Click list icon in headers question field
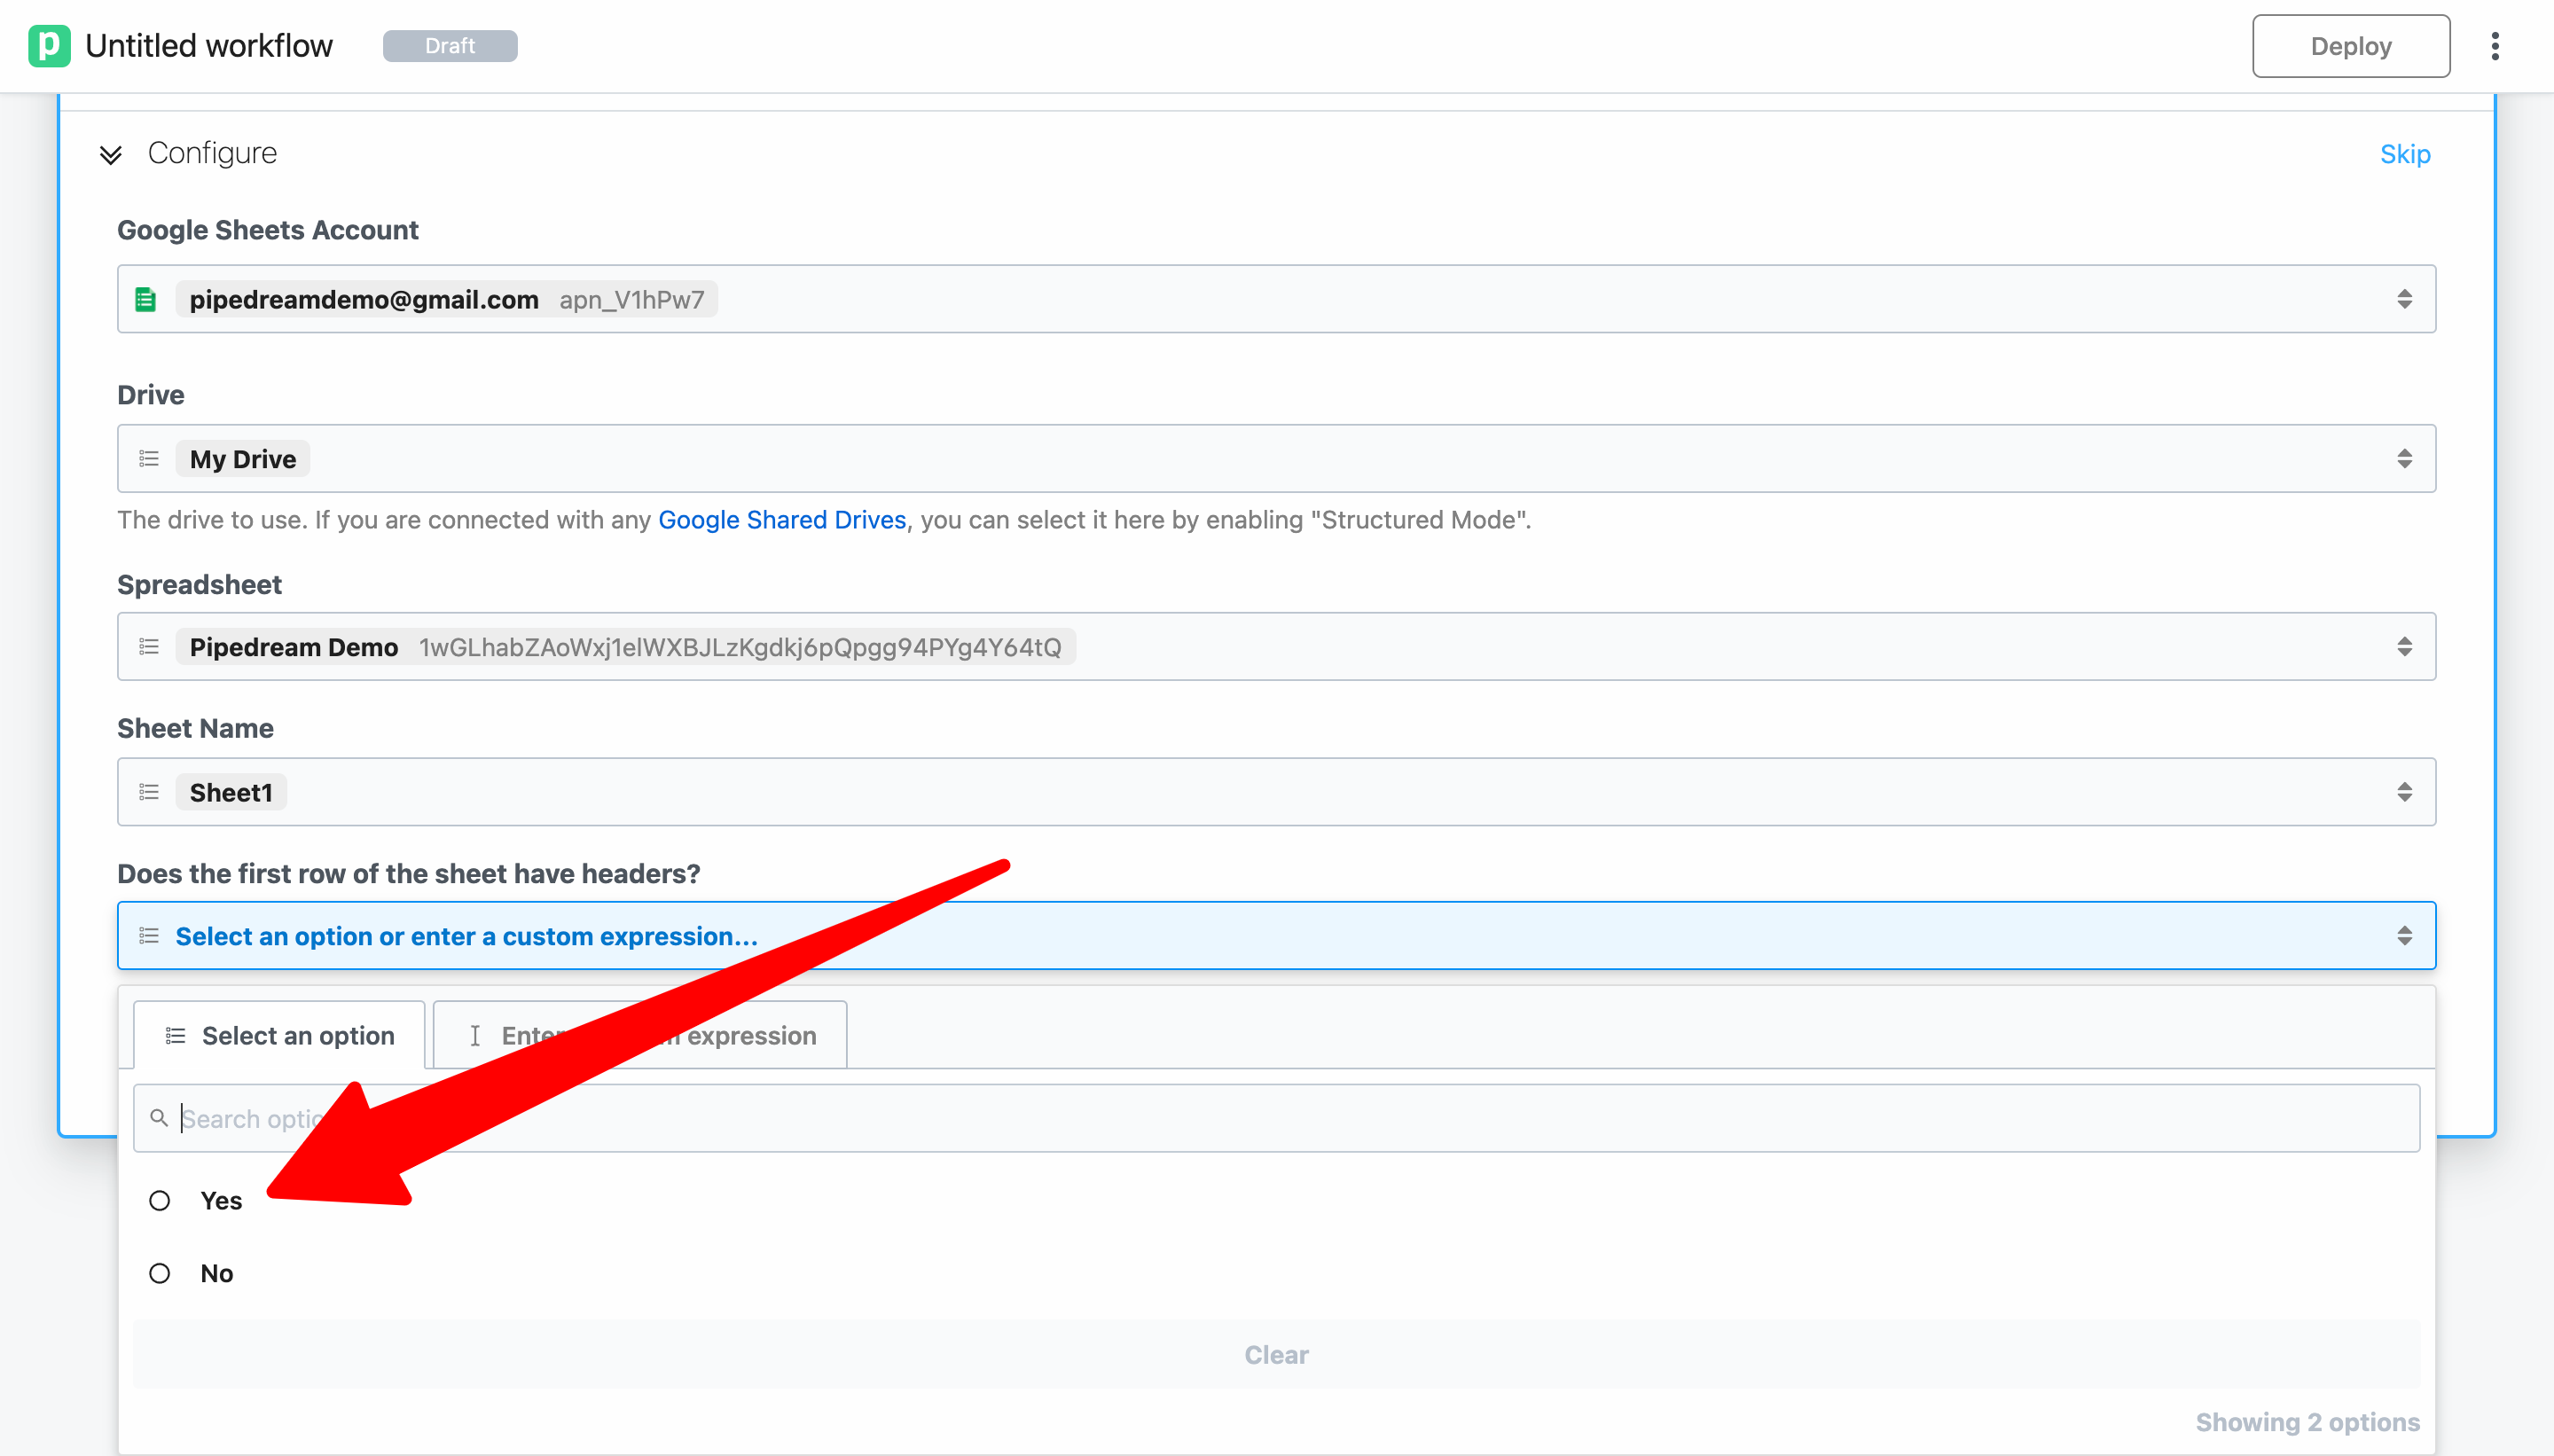 coord(149,936)
